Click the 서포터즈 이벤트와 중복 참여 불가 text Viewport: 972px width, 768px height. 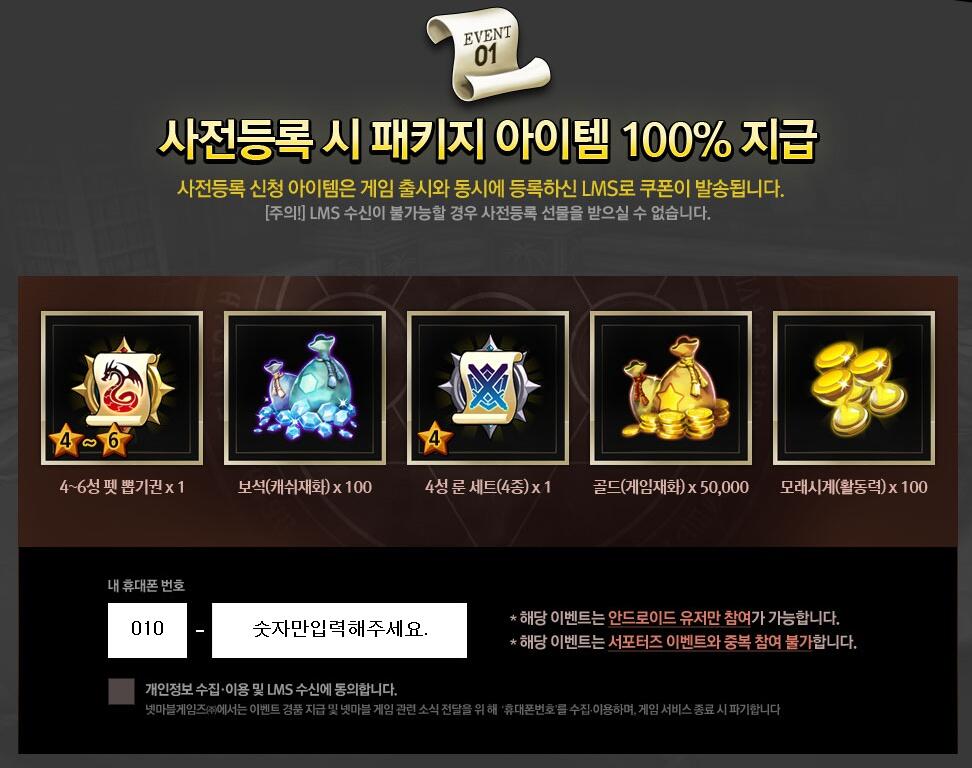(x=709, y=642)
